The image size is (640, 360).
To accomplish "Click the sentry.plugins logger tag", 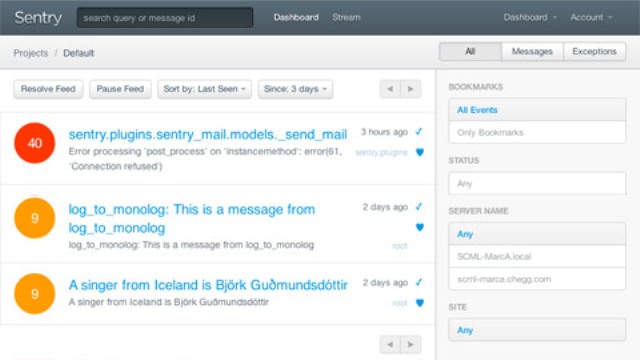I will coord(381,153).
